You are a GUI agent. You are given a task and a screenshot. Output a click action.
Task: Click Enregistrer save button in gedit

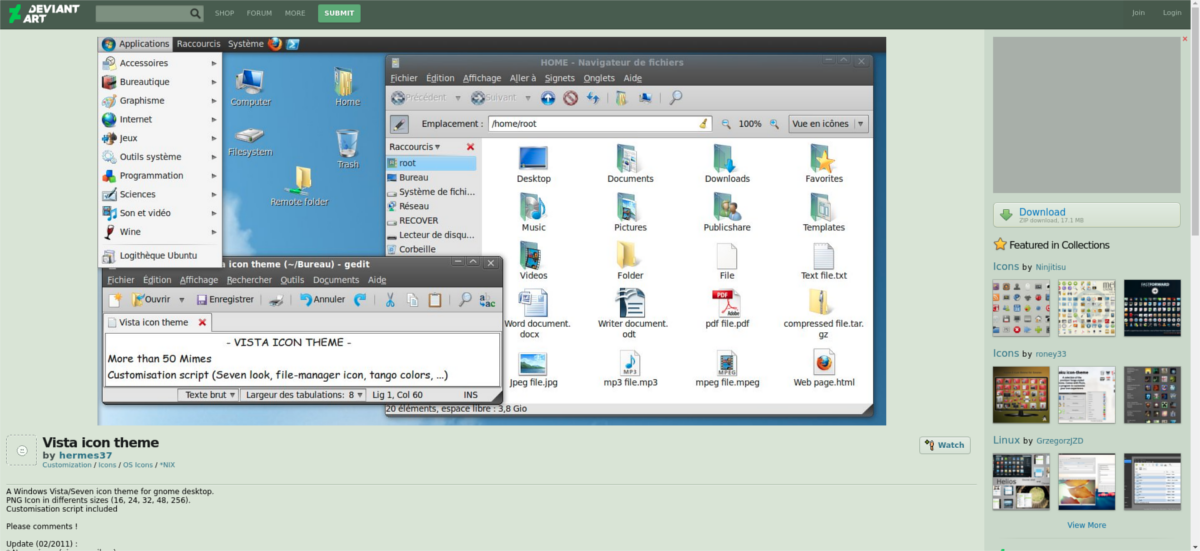225,299
